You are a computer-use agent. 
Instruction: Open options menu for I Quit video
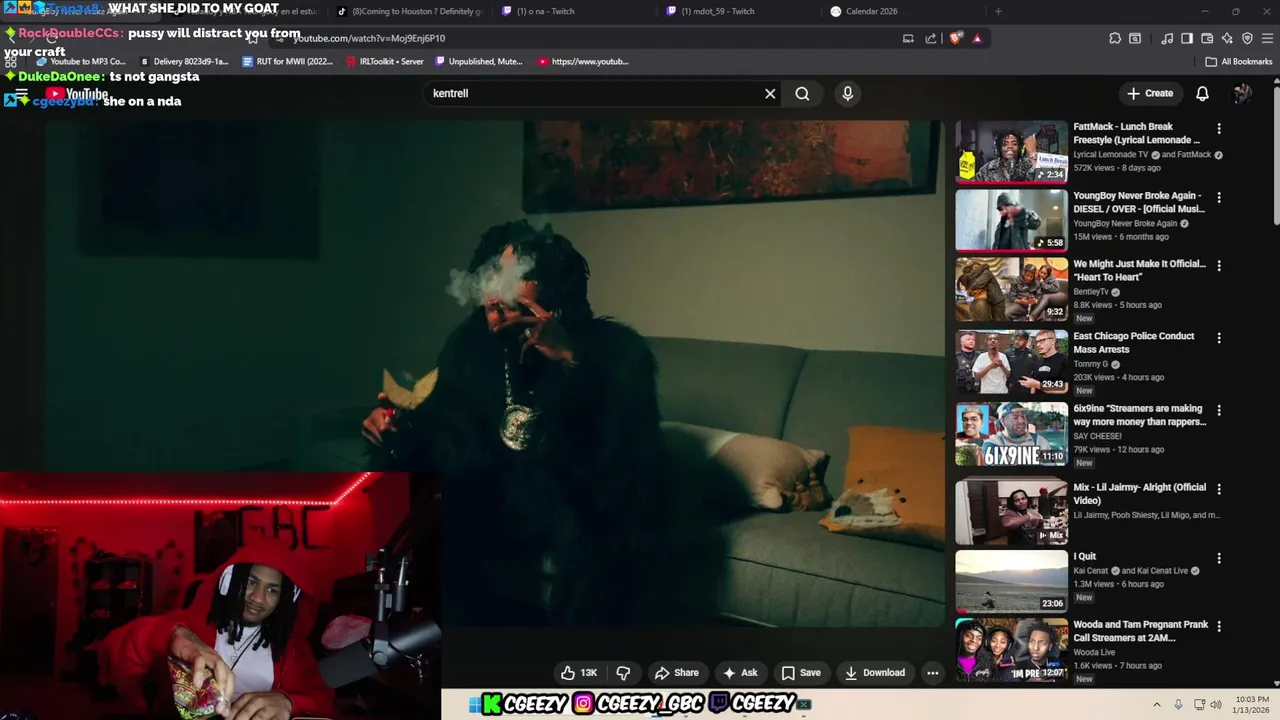coord(1218,558)
